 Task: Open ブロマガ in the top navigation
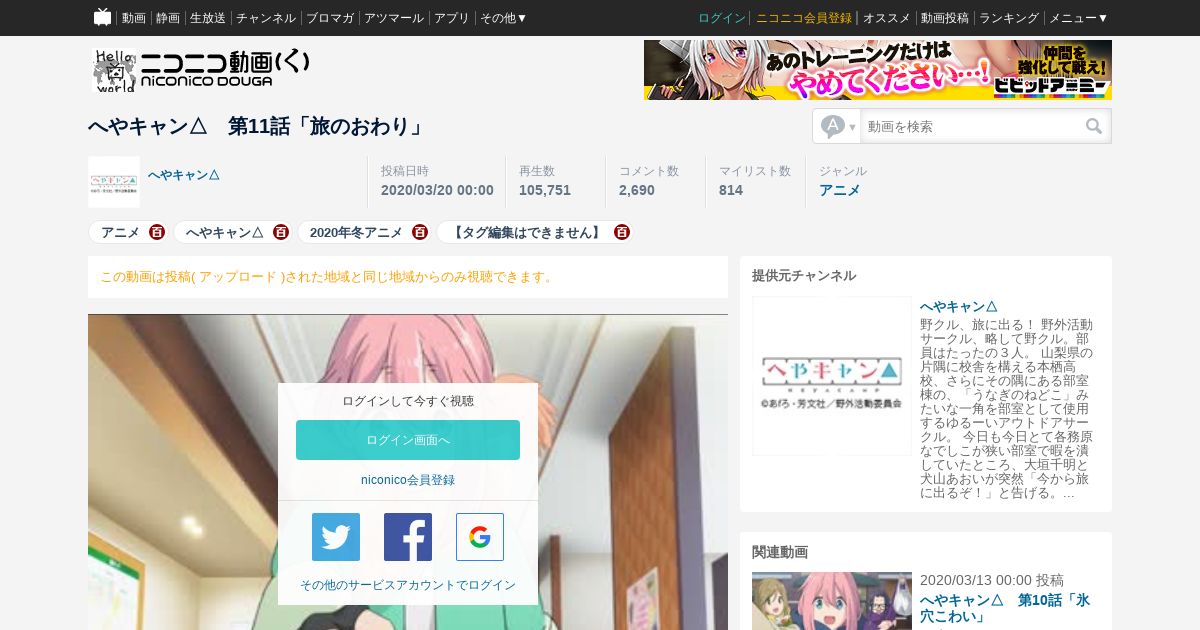(330, 18)
